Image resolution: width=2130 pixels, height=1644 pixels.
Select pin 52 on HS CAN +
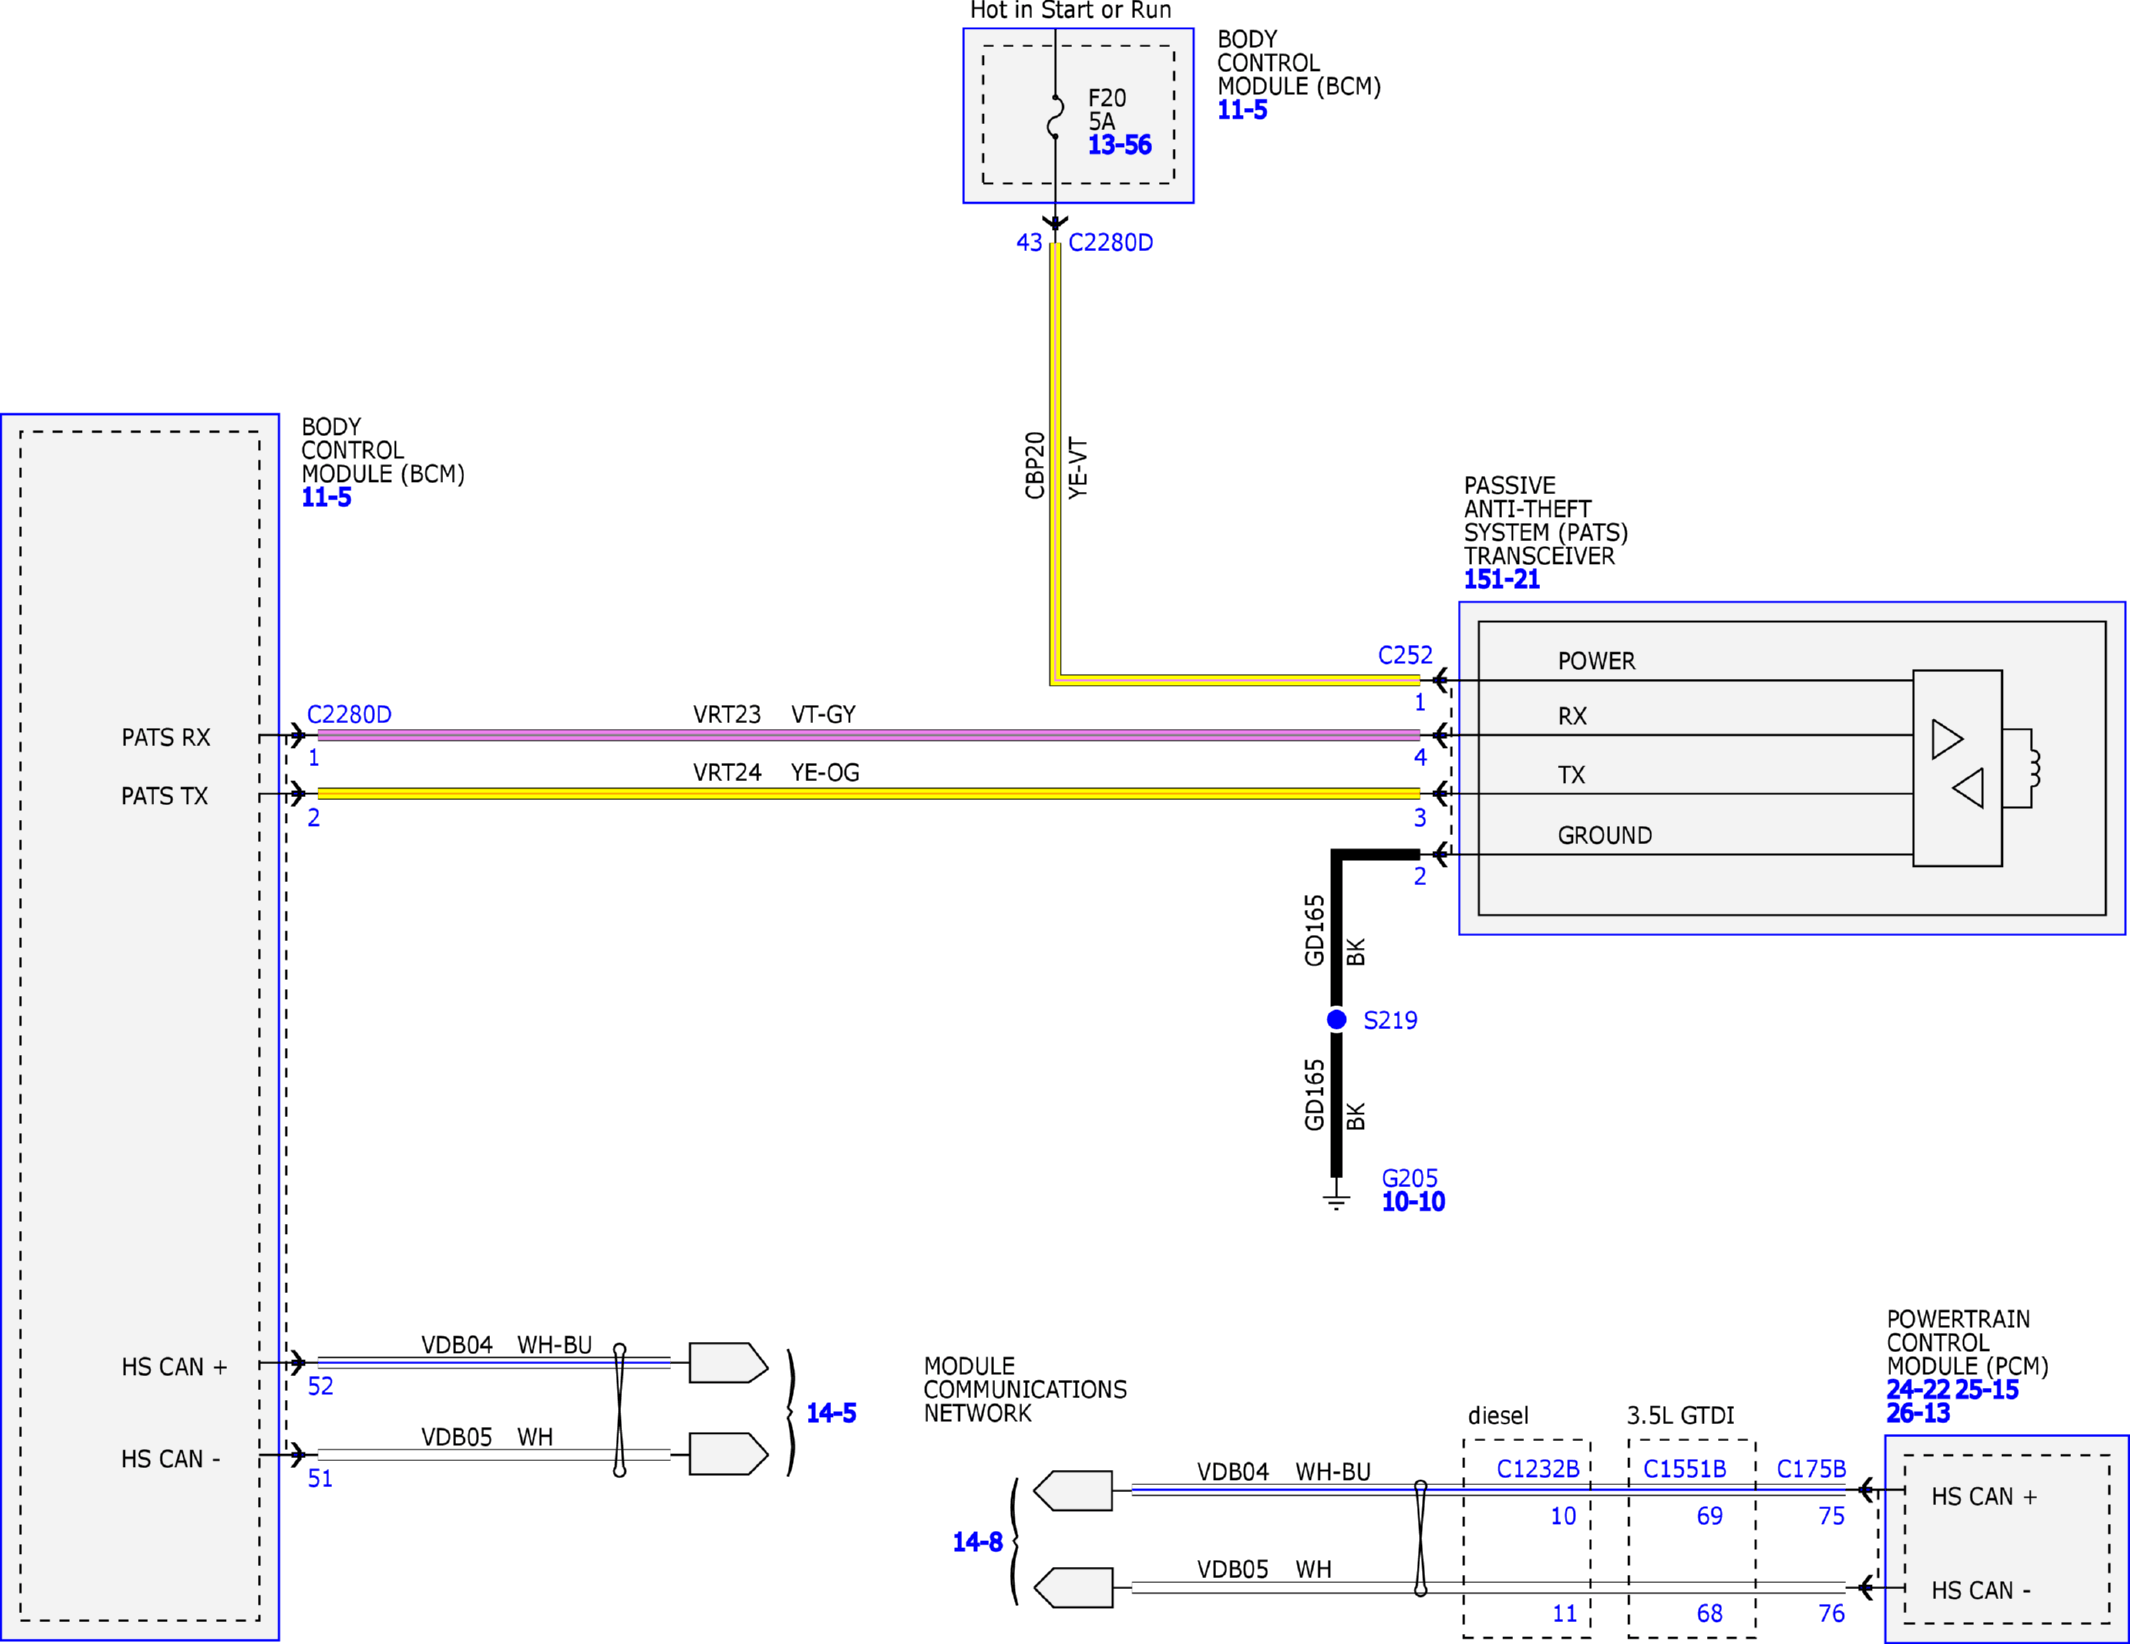[x=320, y=1386]
